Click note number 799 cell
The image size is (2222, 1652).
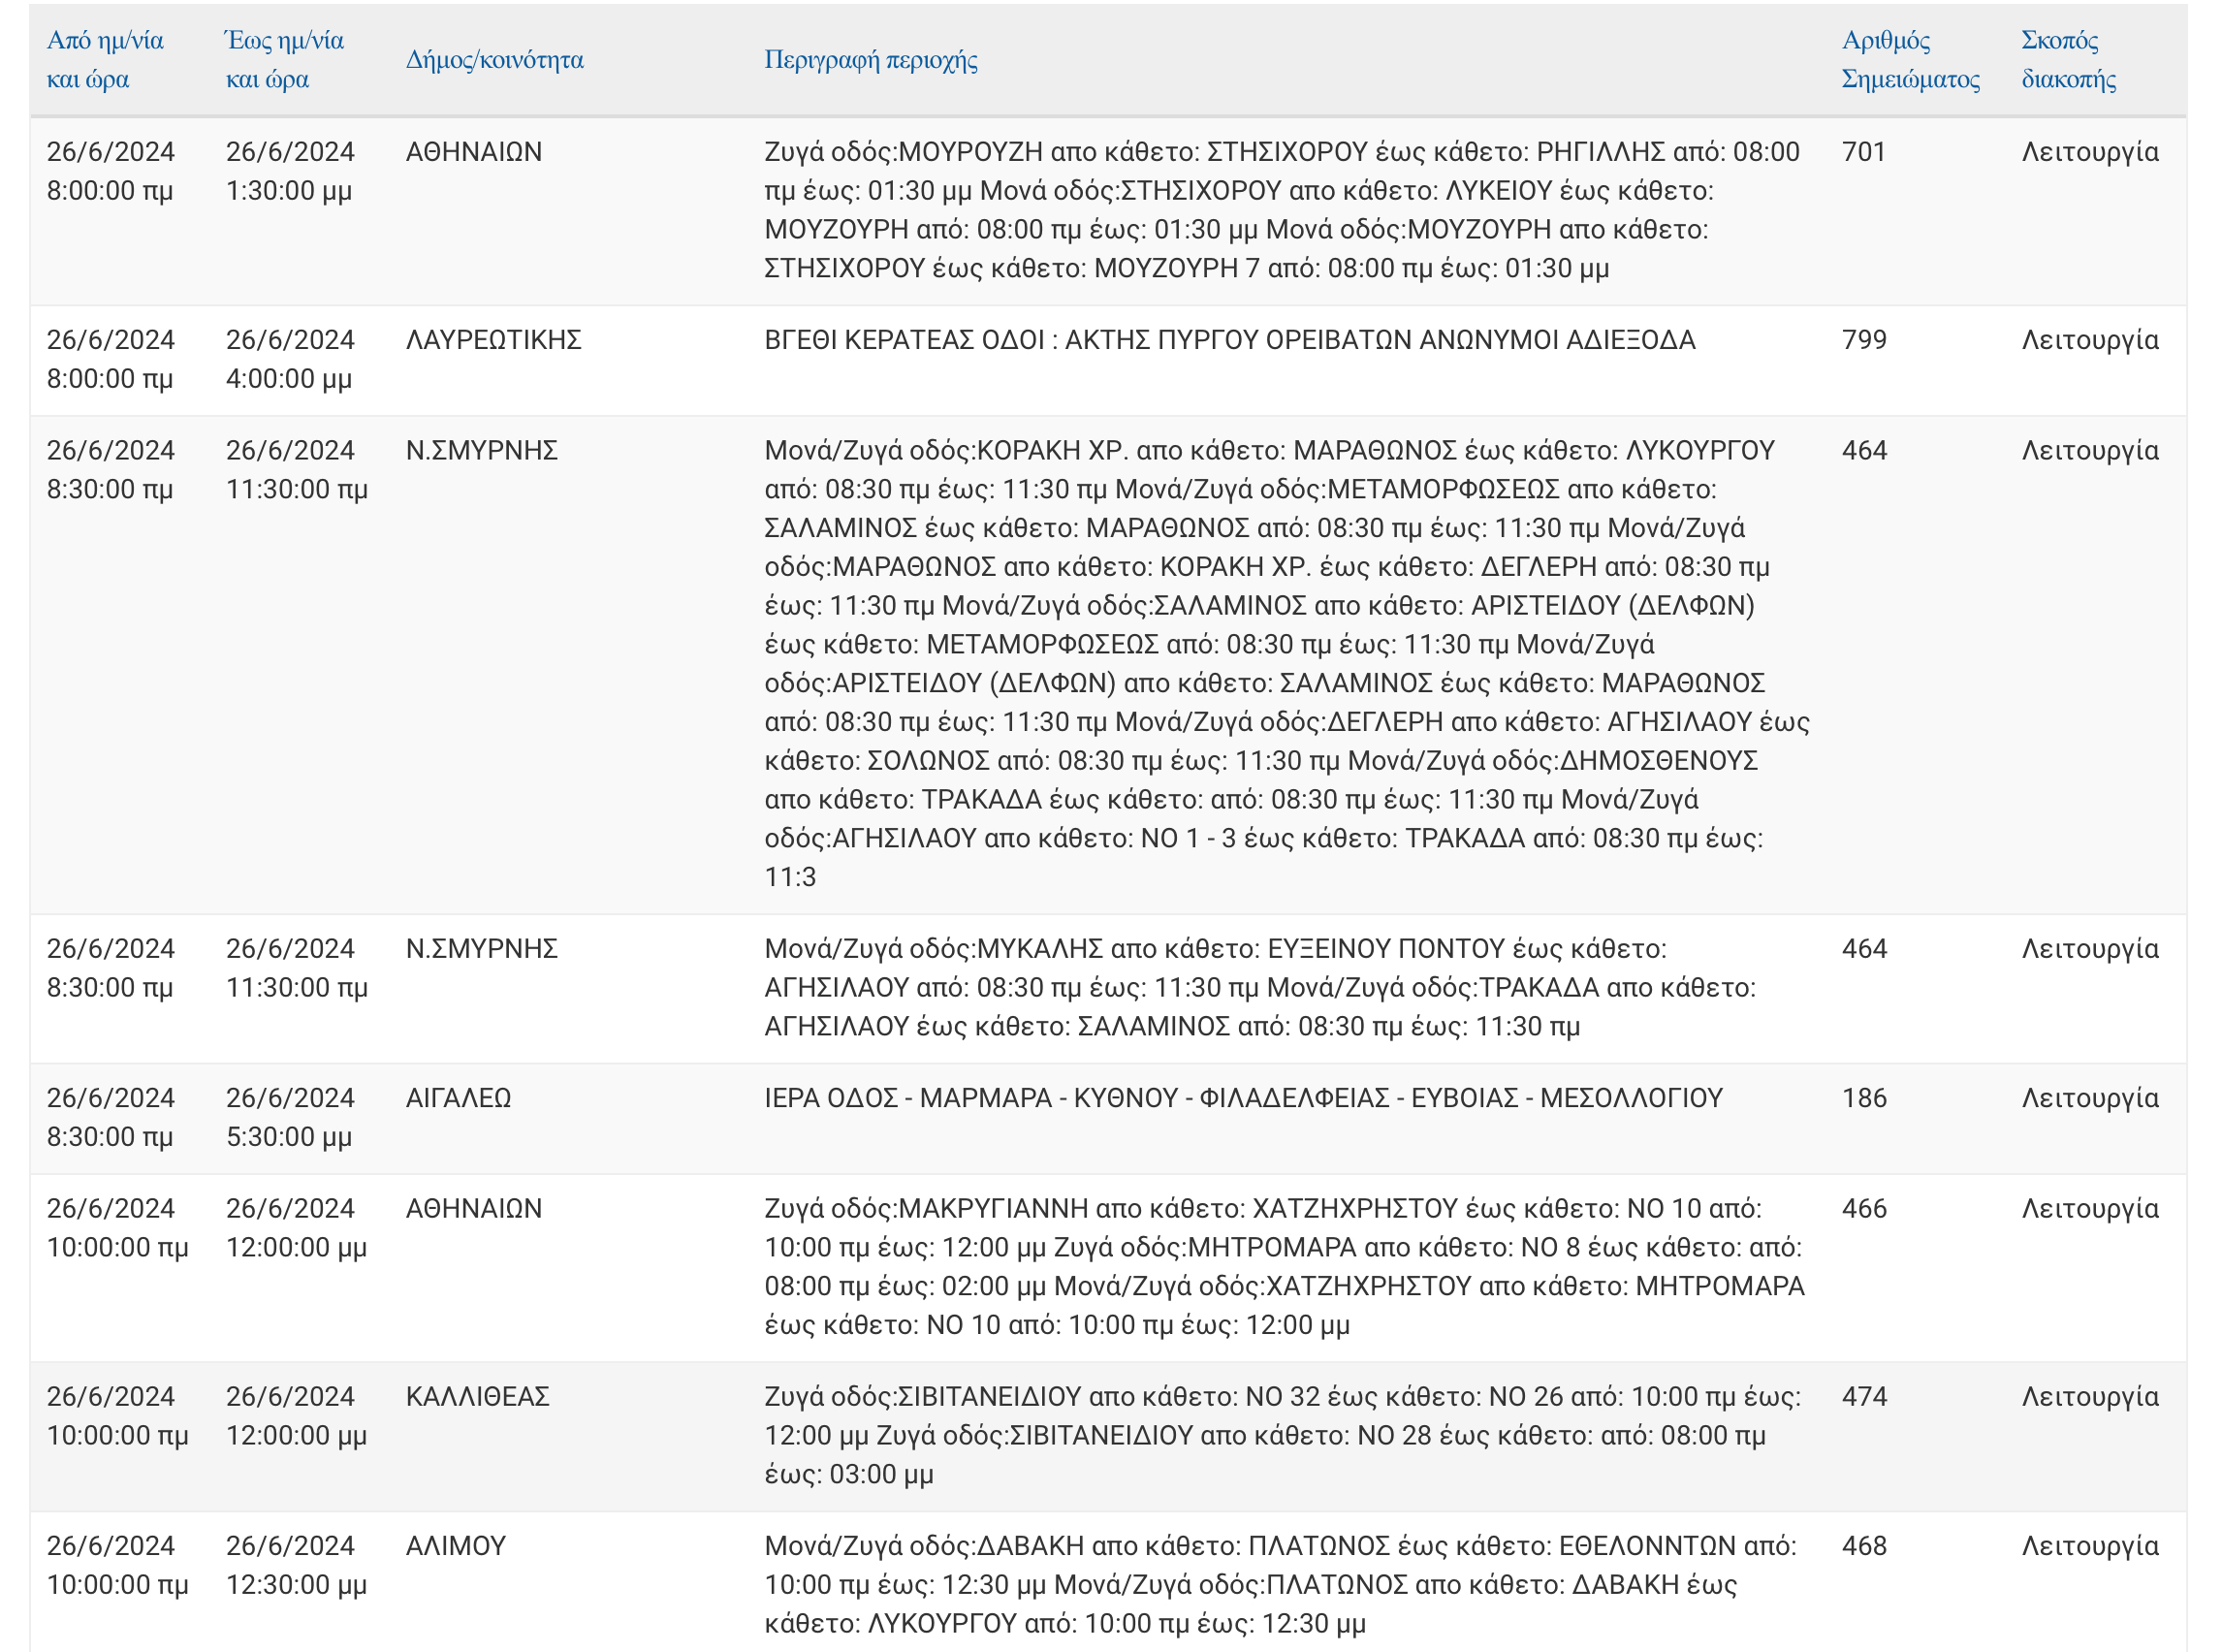[1863, 340]
